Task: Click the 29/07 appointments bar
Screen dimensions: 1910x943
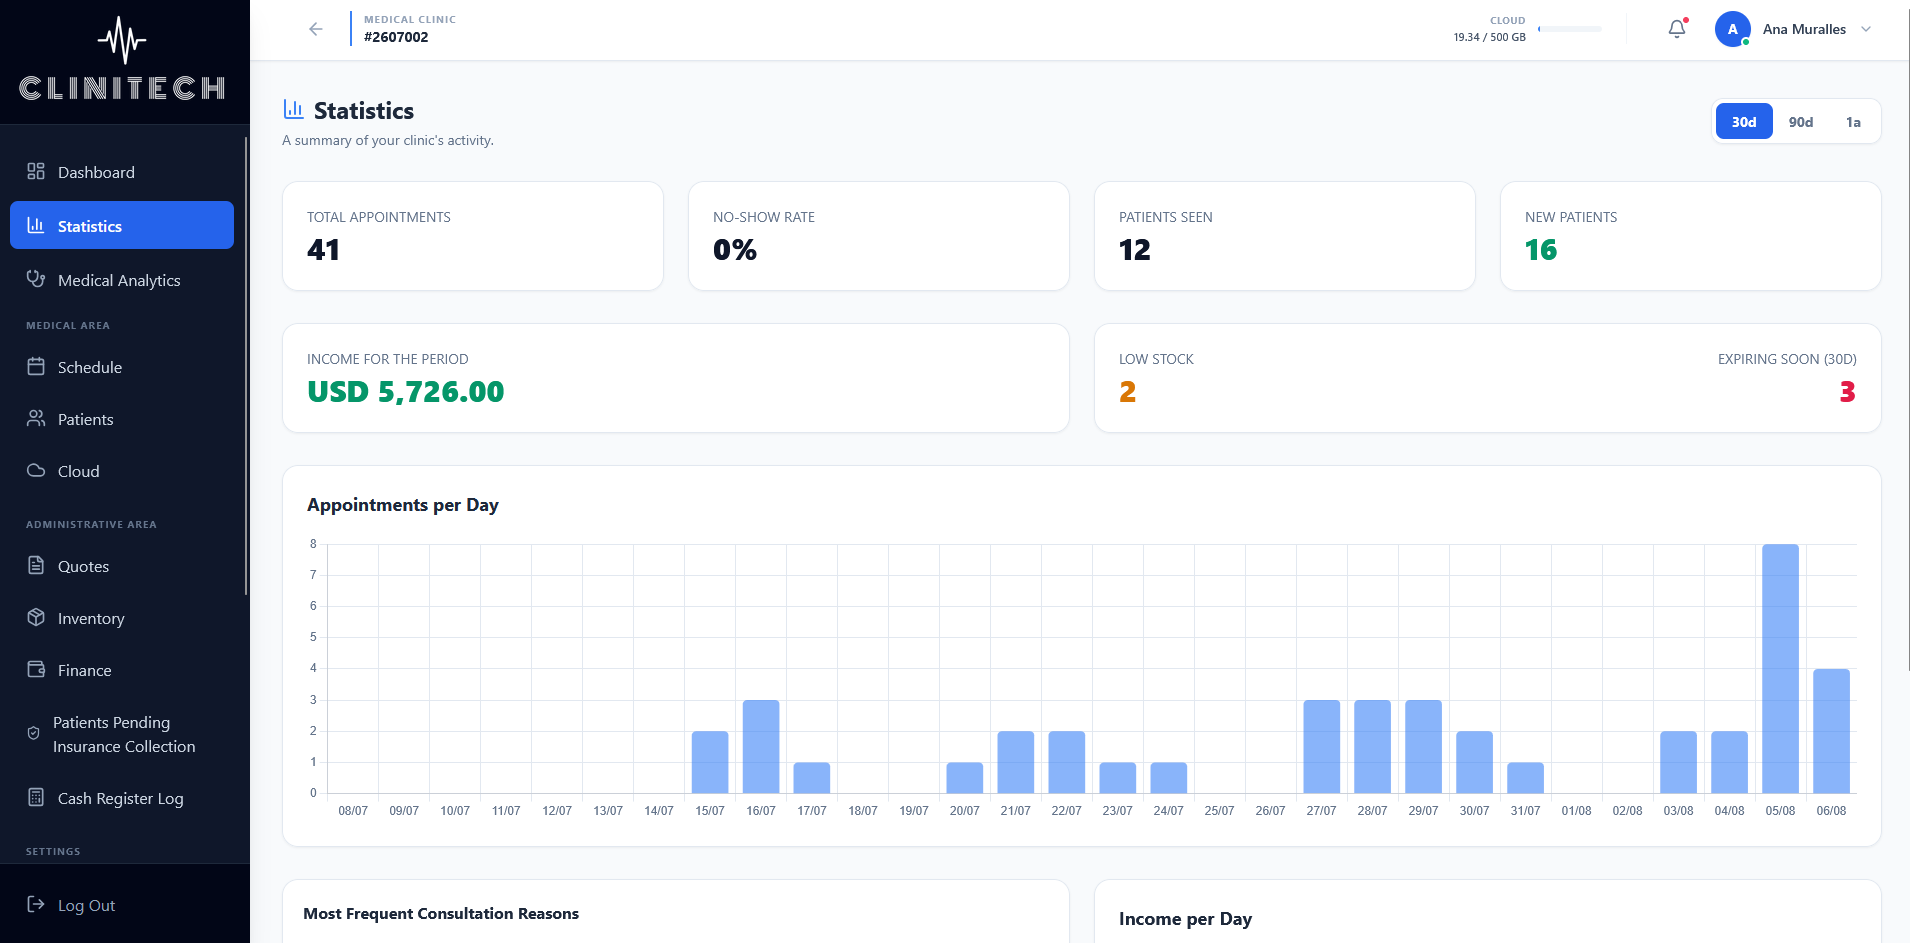Action: [x=1423, y=746]
